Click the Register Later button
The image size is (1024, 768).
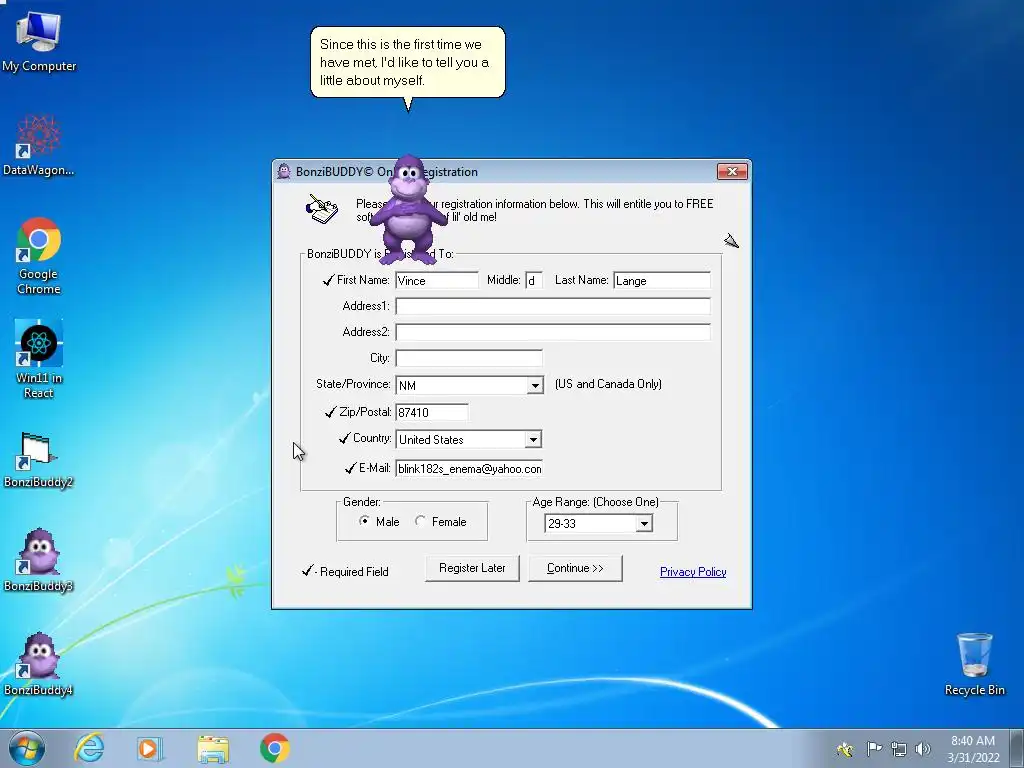(x=472, y=568)
